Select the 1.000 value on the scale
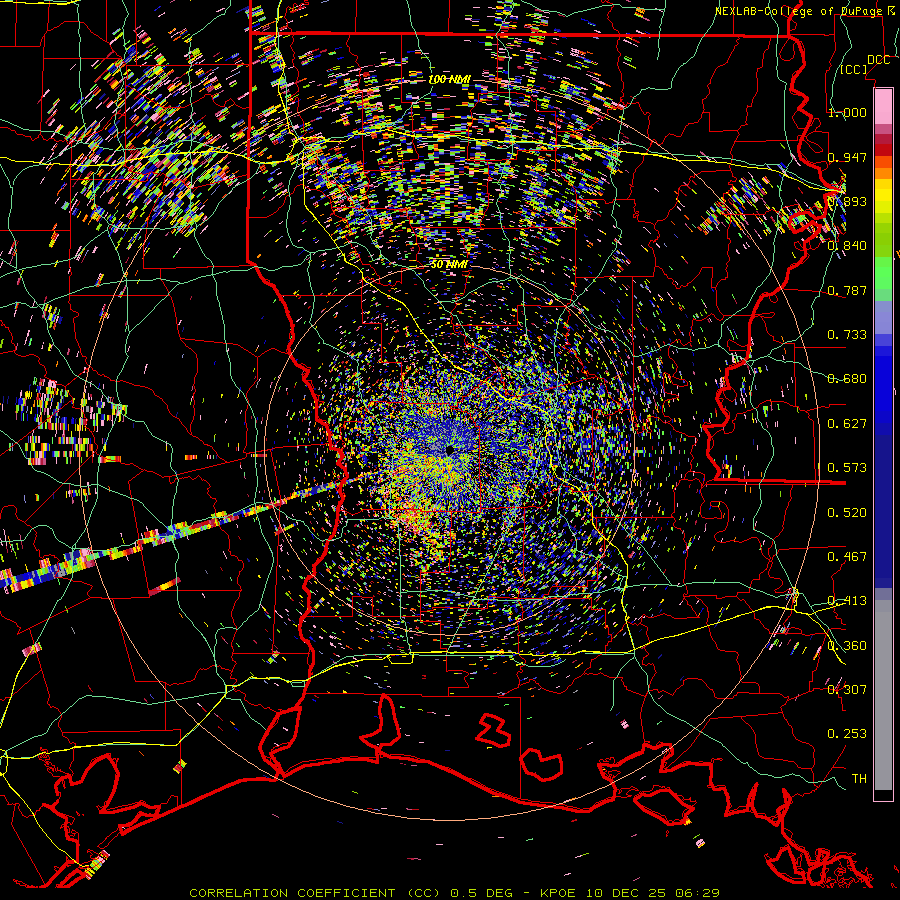This screenshot has height=900, width=900. [x=847, y=112]
